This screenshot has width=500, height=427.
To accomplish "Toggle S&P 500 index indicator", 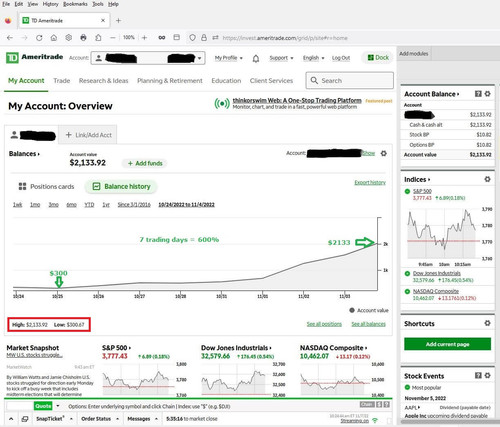I will point(407,191).
